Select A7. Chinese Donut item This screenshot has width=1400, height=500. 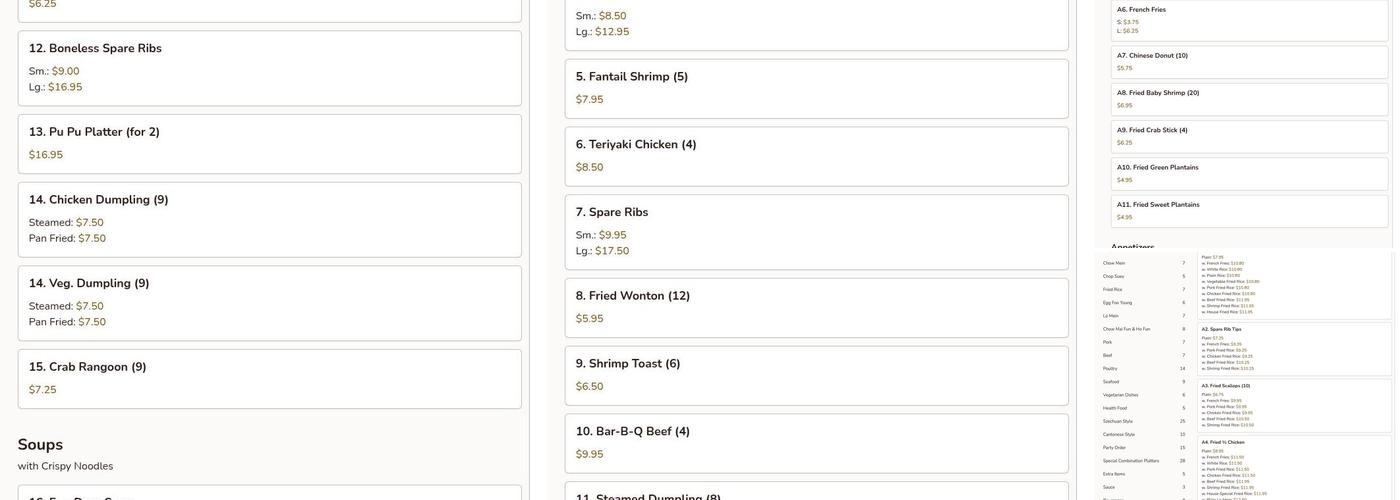click(x=1249, y=62)
